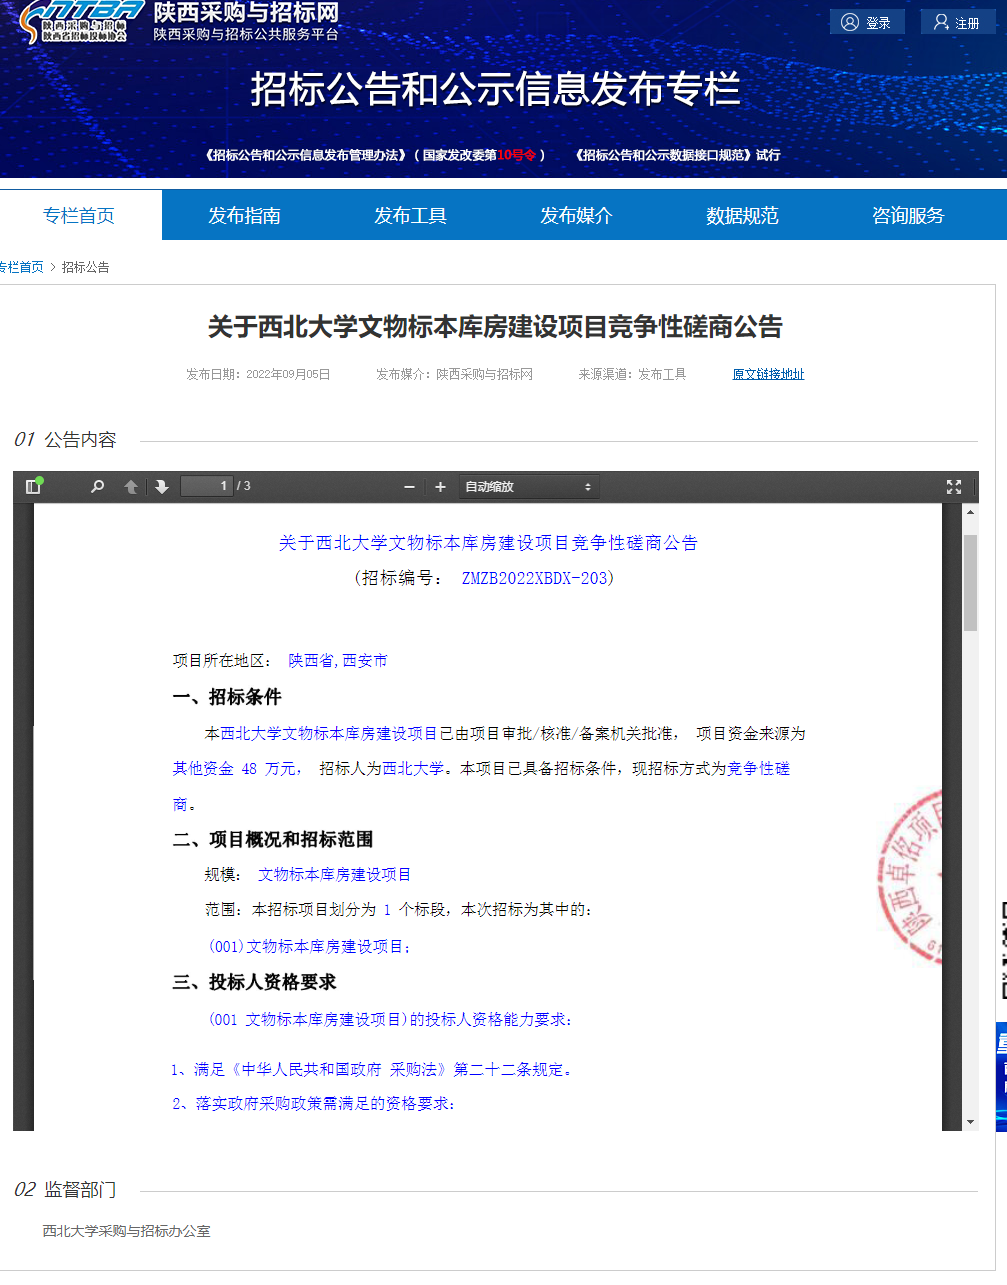Open the 发布指南 menu item
1007x1285 pixels.
pyautogui.click(x=244, y=215)
